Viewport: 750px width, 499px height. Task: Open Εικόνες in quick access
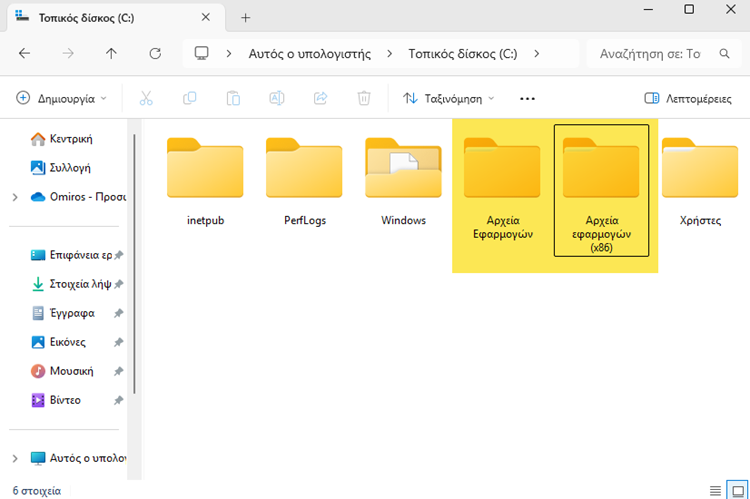pos(58,342)
